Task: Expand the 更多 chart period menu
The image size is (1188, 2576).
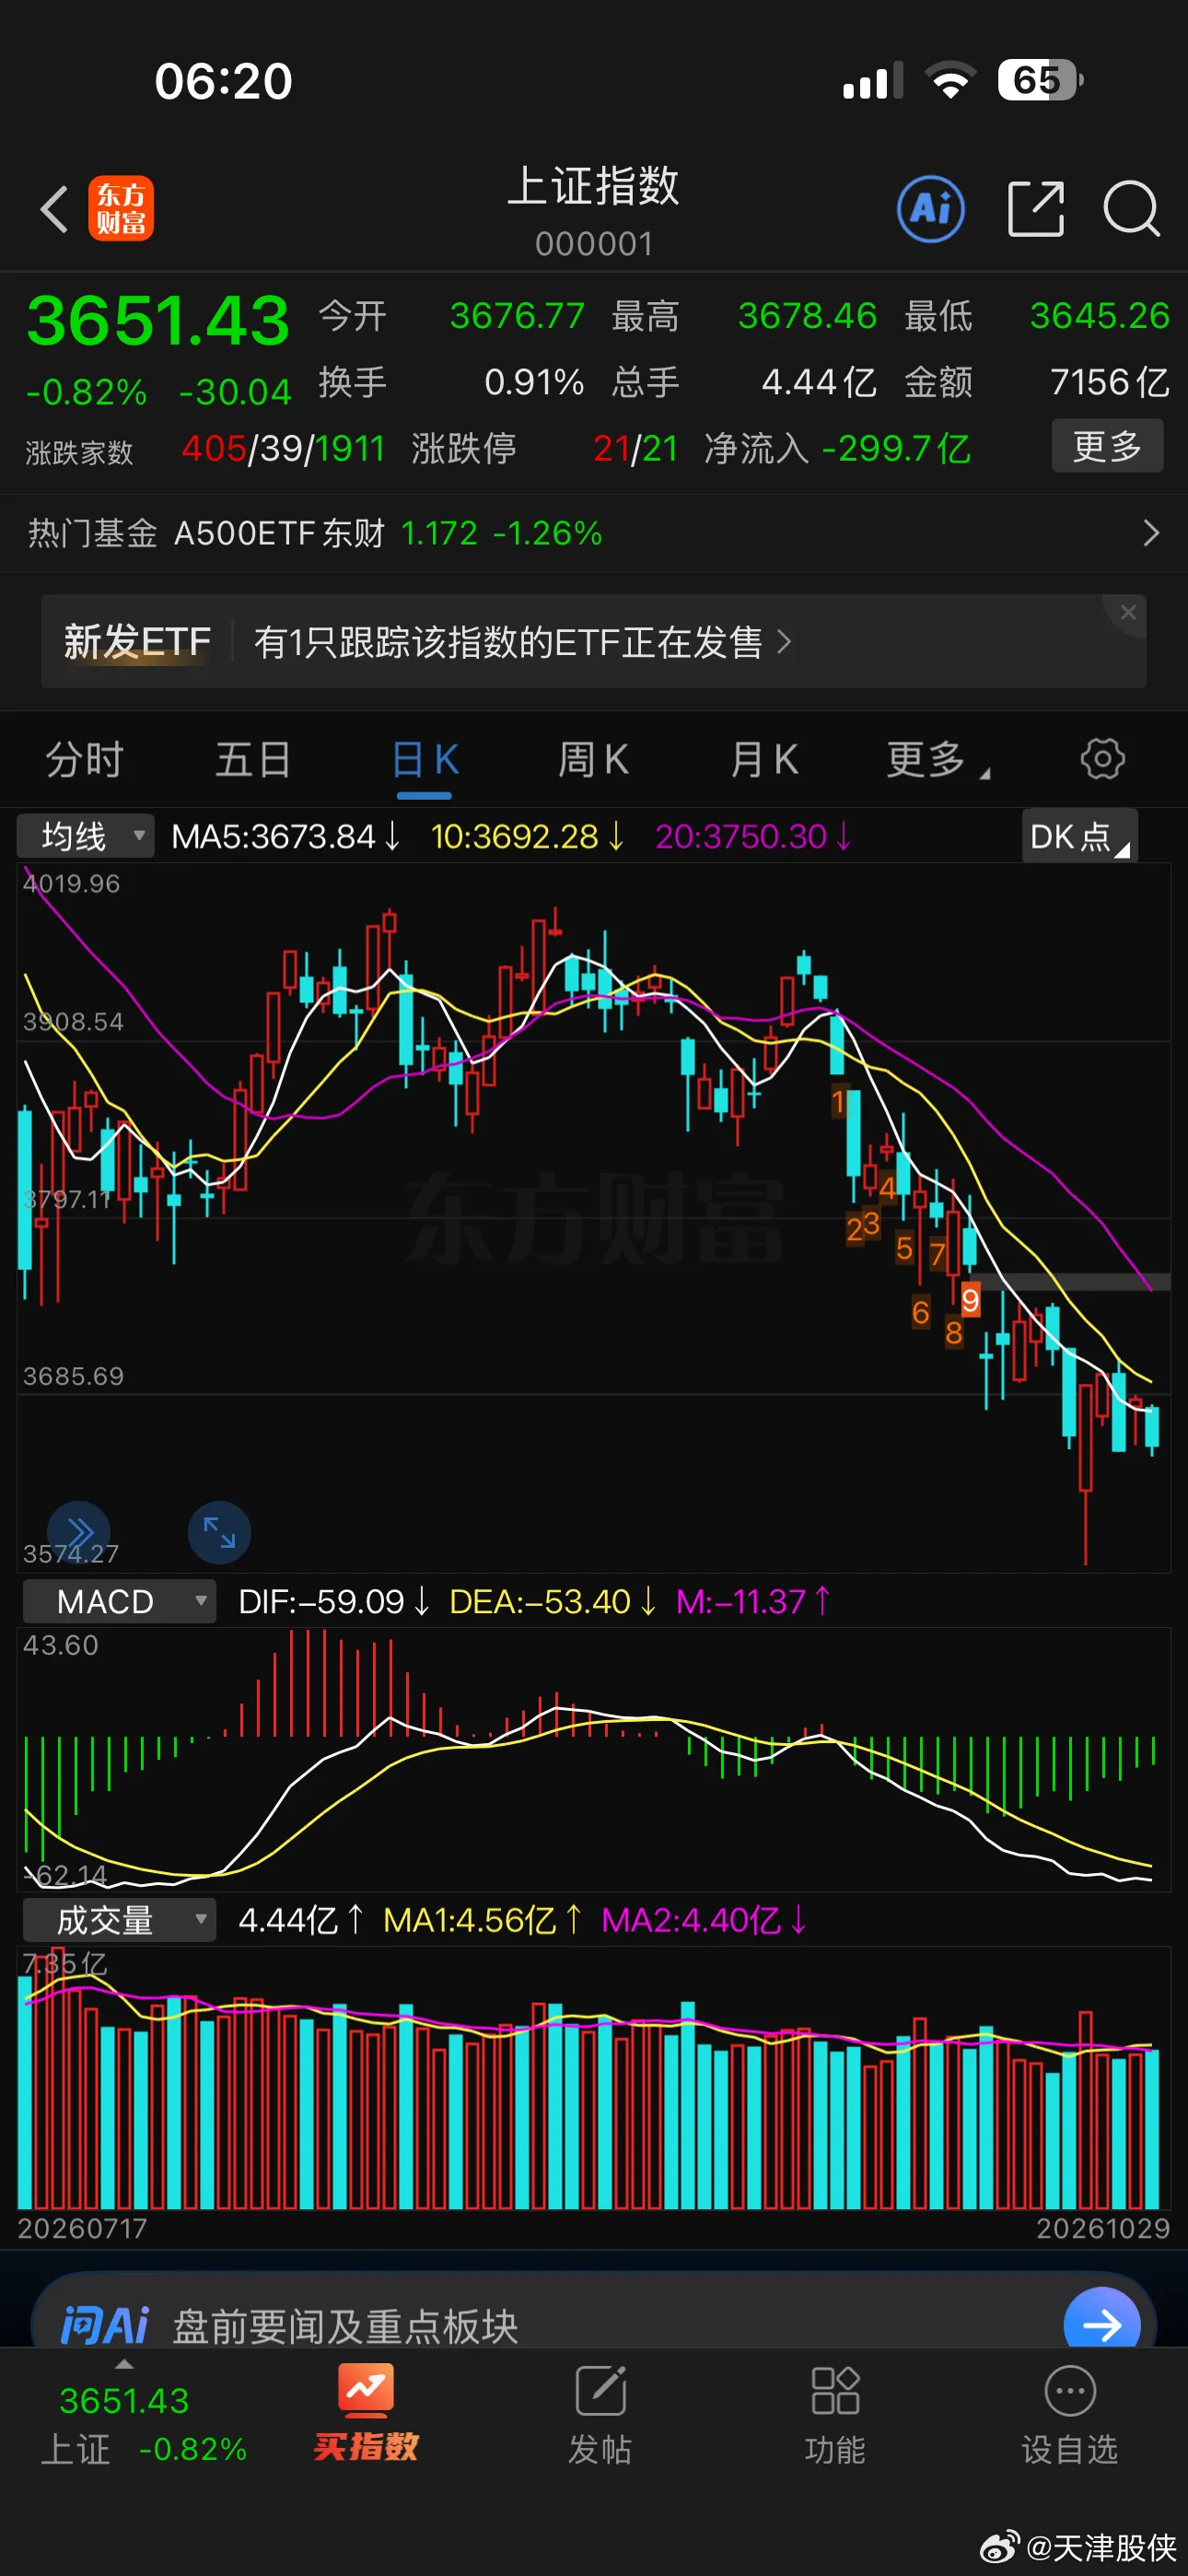Action: click(937, 760)
